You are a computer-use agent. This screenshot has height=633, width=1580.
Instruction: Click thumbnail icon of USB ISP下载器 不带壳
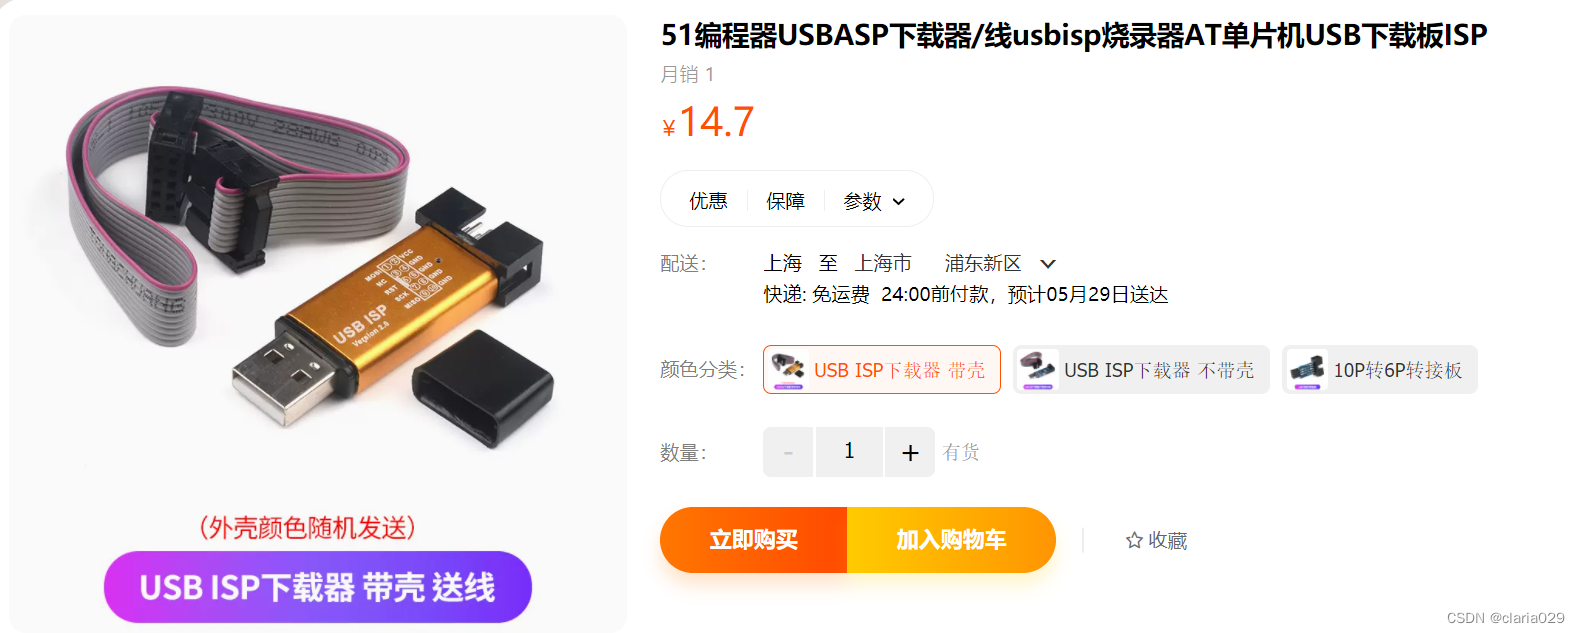coord(1038,370)
